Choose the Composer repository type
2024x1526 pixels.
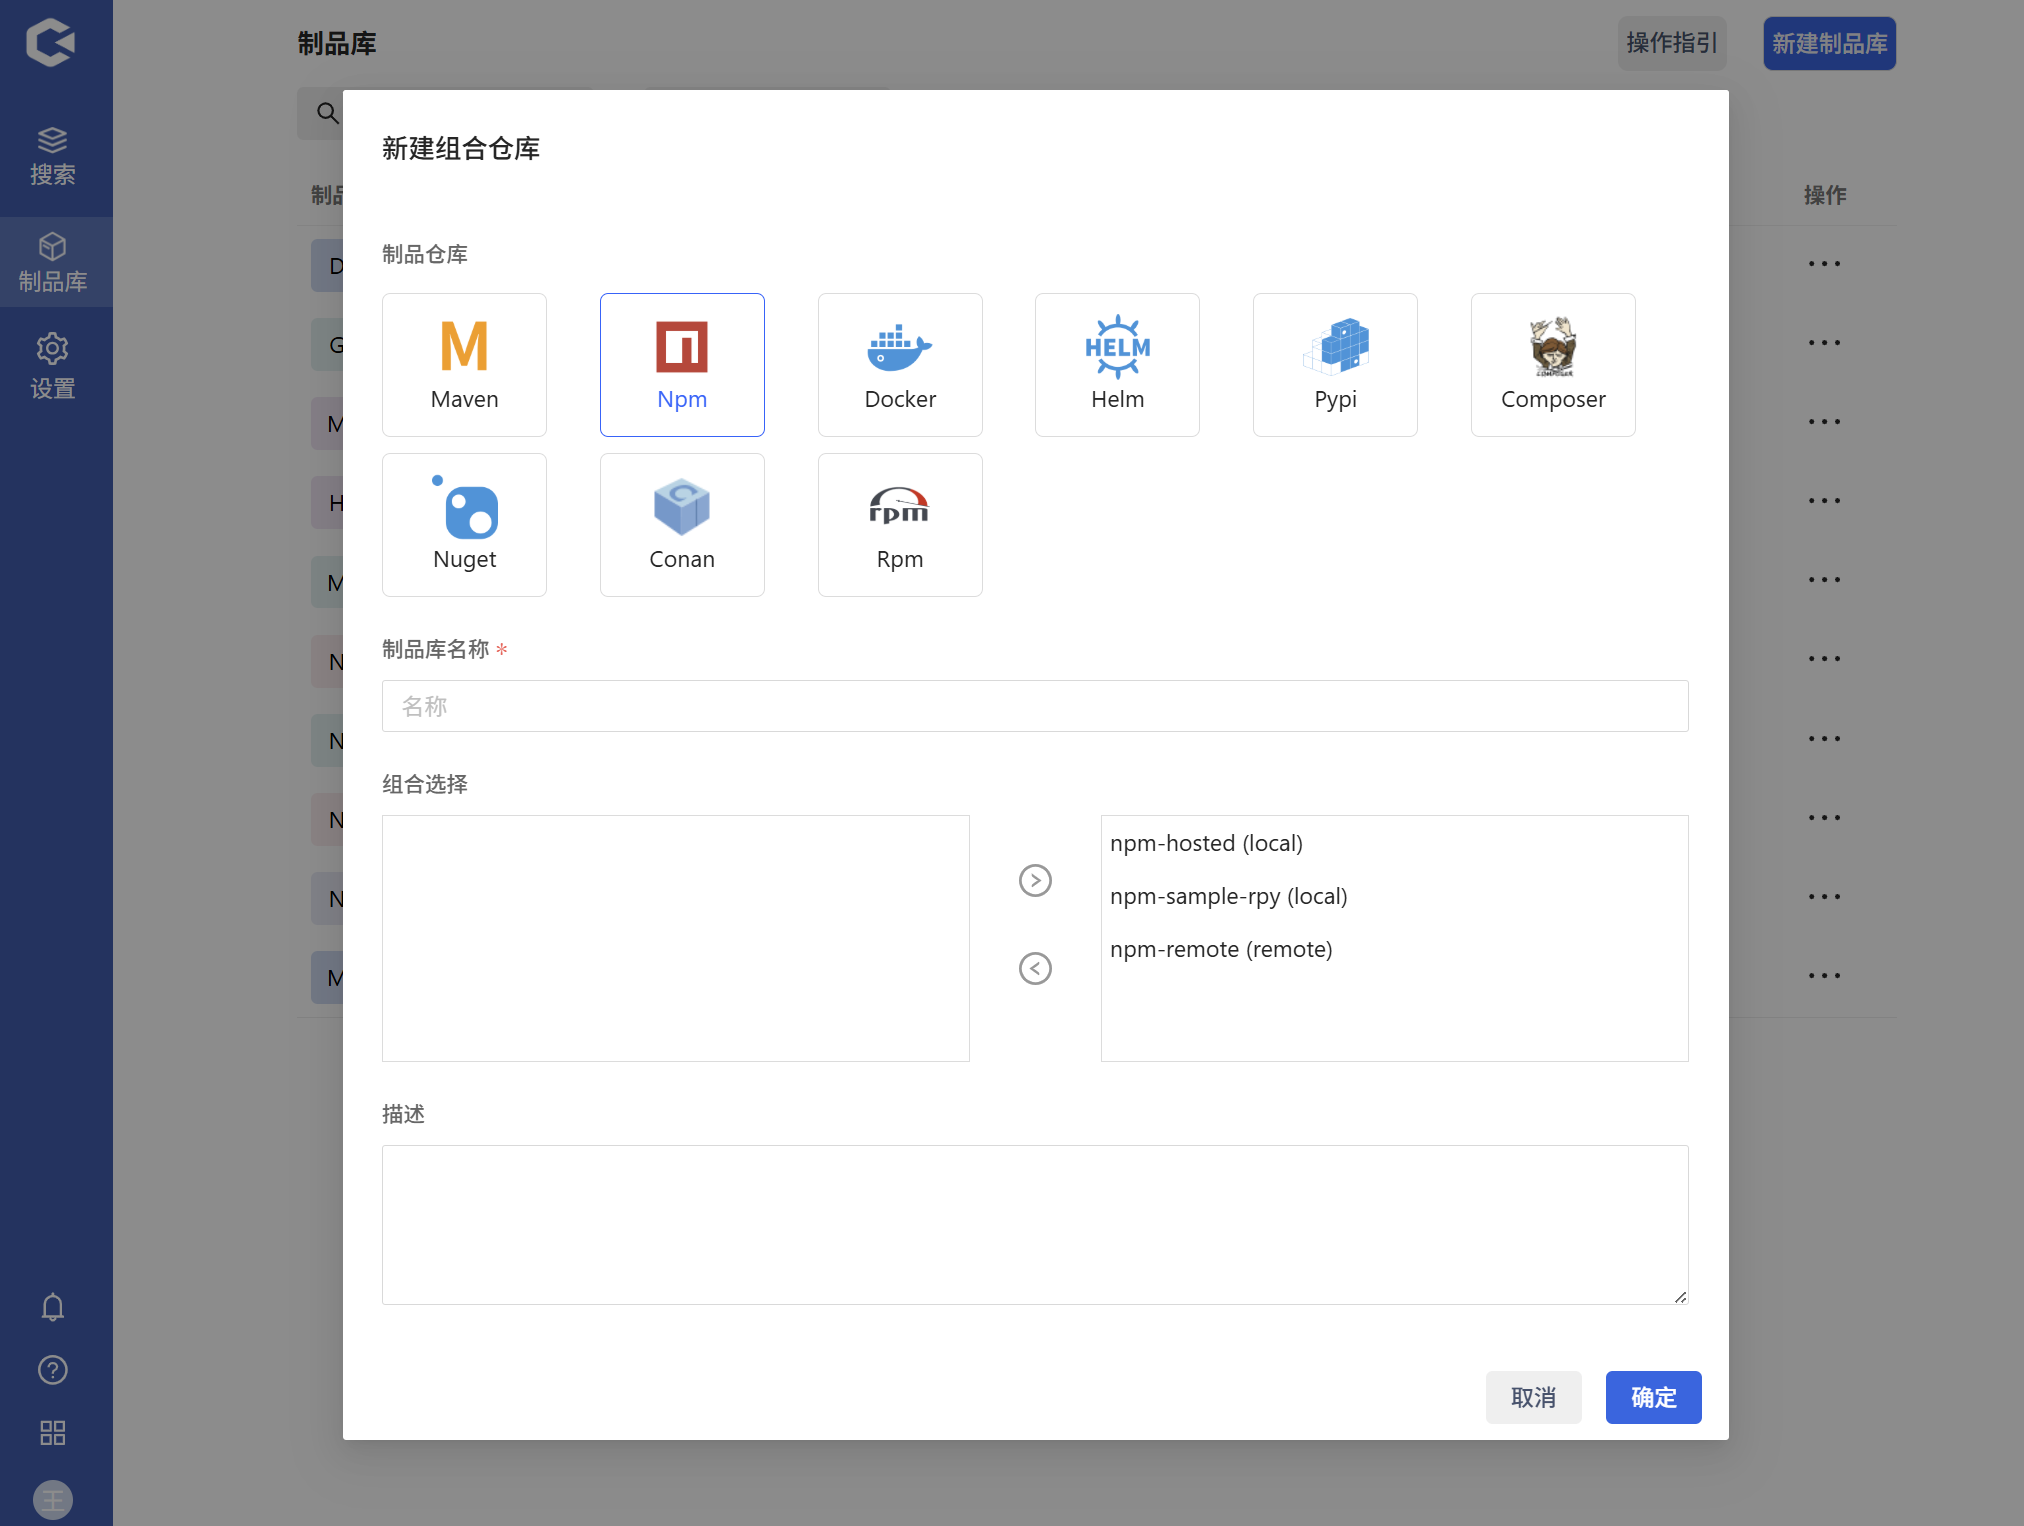(x=1552, y=365)
